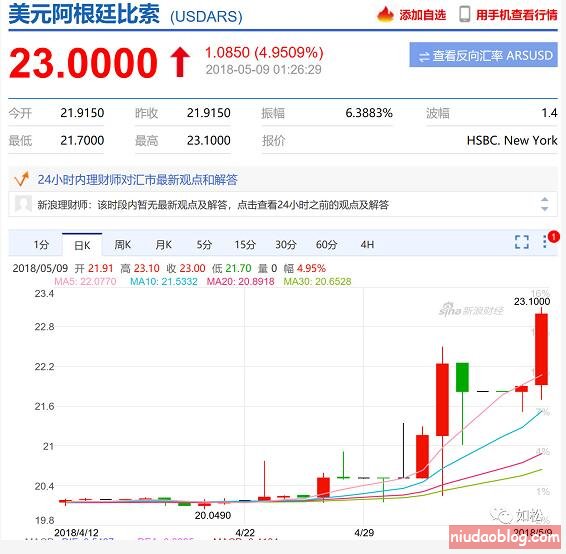Open the three-dot chart settings menu
The height and width of the screenshot is (554, 566).
click(x=545, y=241)
